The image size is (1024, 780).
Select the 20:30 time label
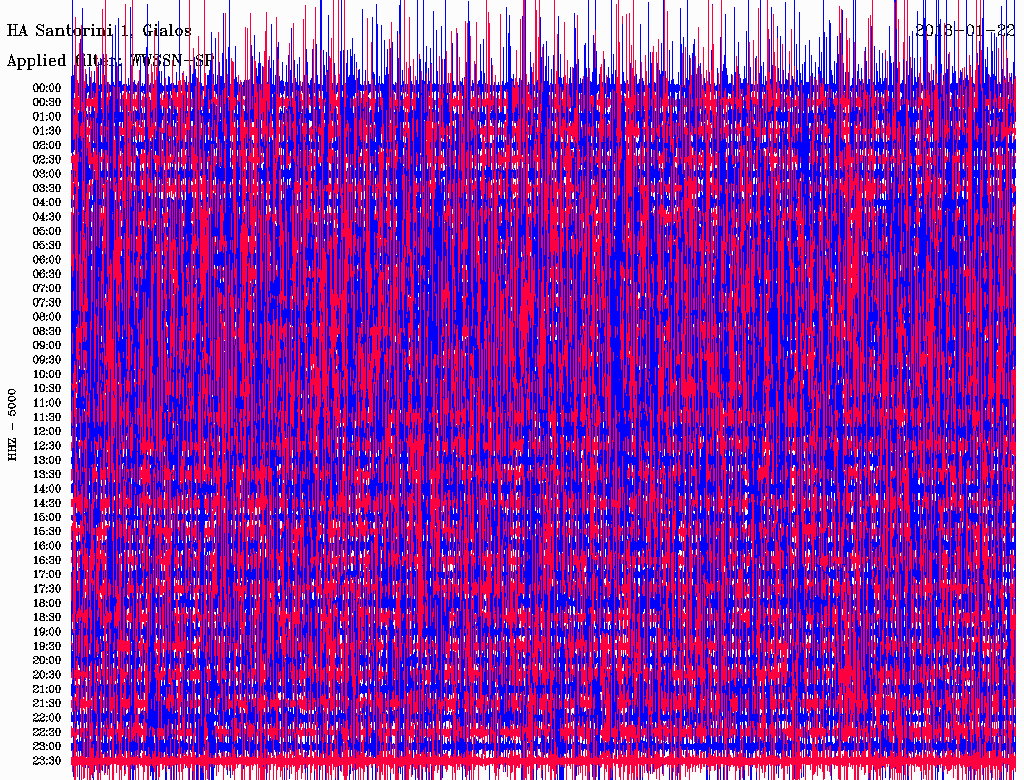(x=47, y=675)
